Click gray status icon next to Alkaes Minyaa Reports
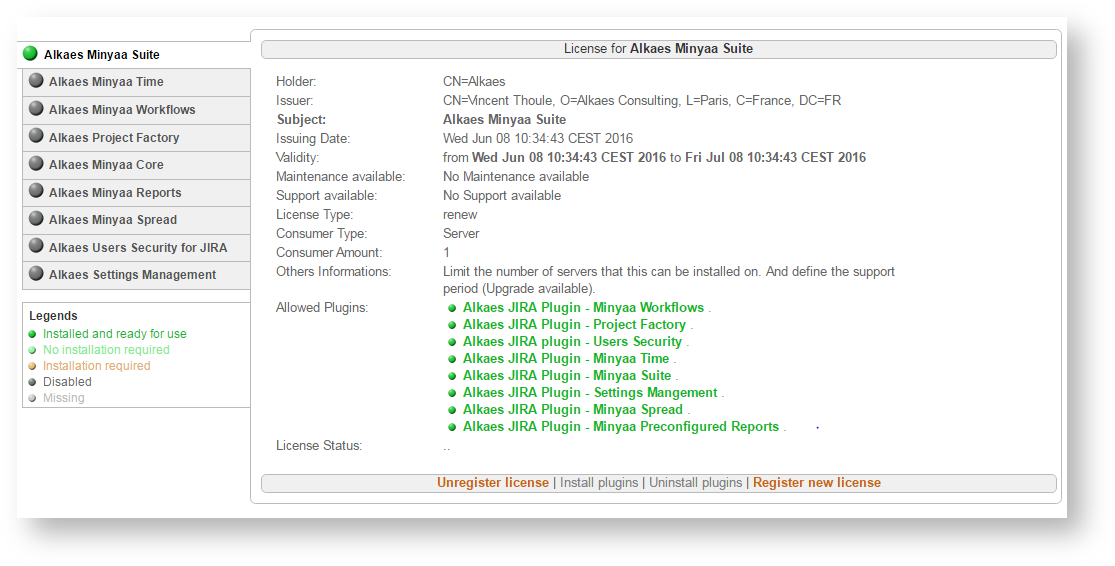 (x=36, y=192)
